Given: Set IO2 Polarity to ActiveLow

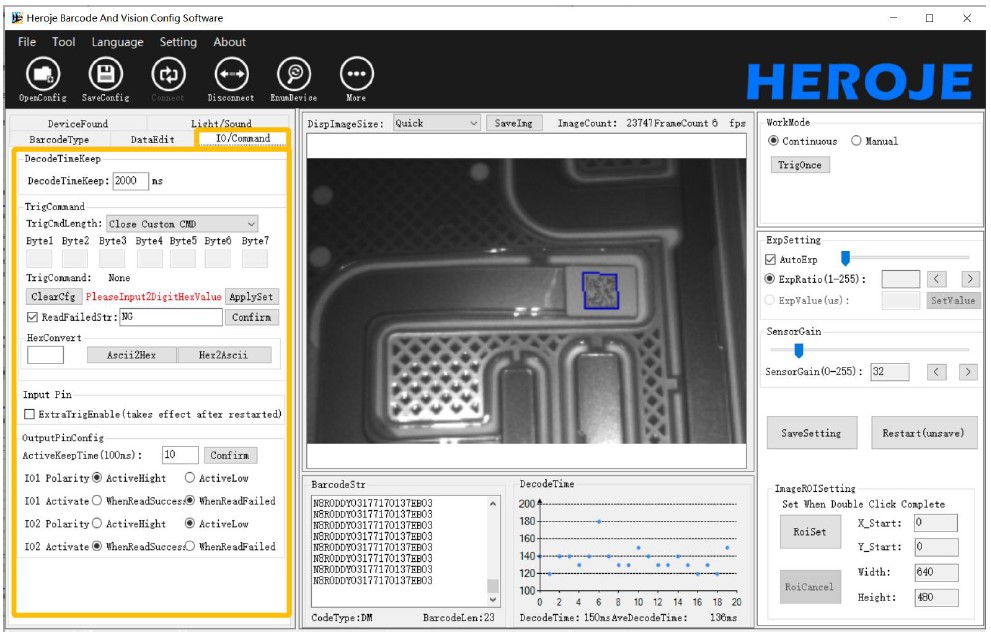Looking at the screenshot, I should point(190,523).
